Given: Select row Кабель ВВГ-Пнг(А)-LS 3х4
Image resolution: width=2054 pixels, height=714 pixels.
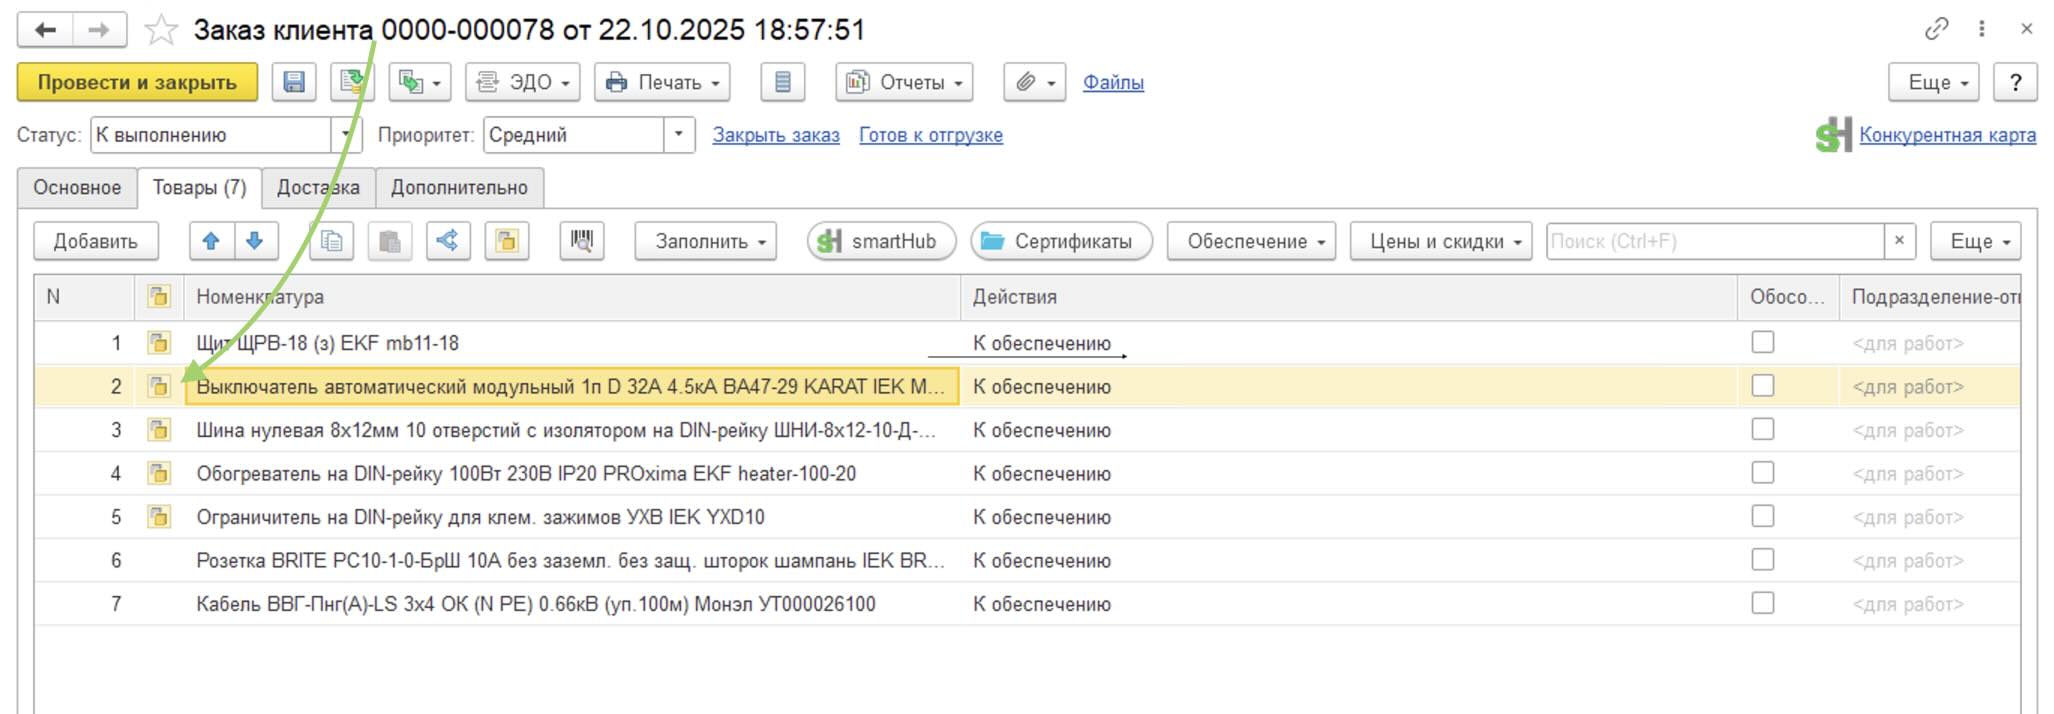Looking at the screenshot, I should 1027,604.
